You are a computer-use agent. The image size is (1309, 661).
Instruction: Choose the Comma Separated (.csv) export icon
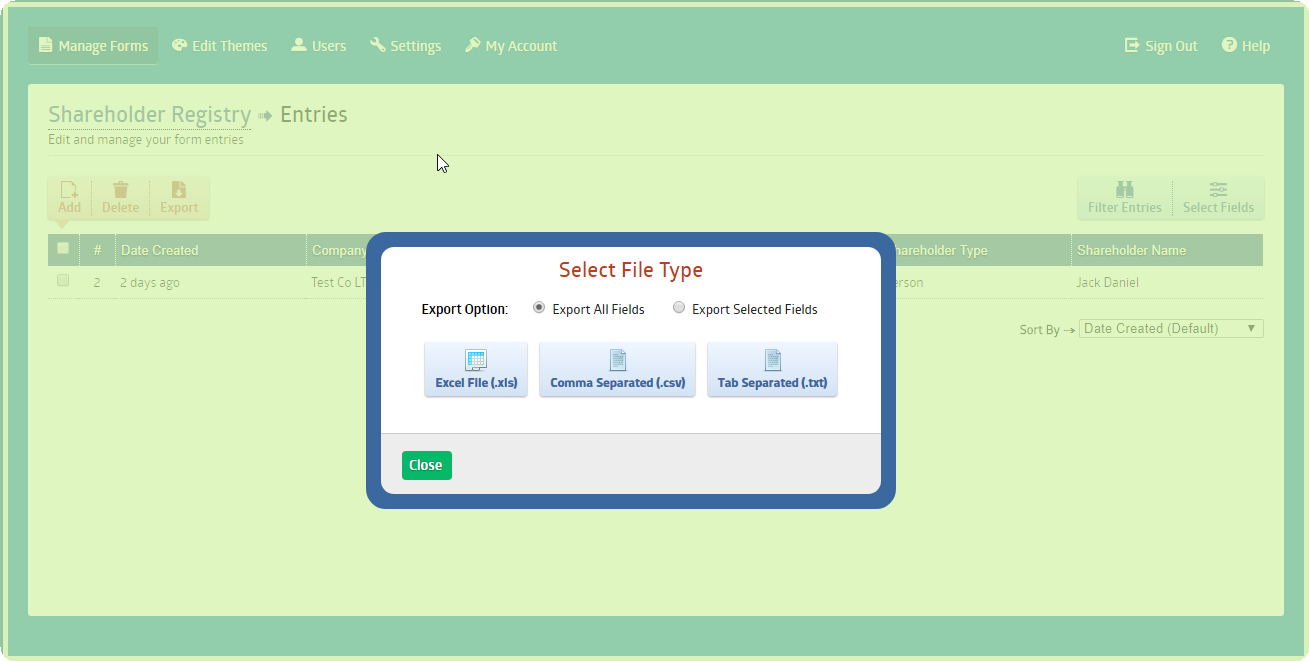pos(617,361)
